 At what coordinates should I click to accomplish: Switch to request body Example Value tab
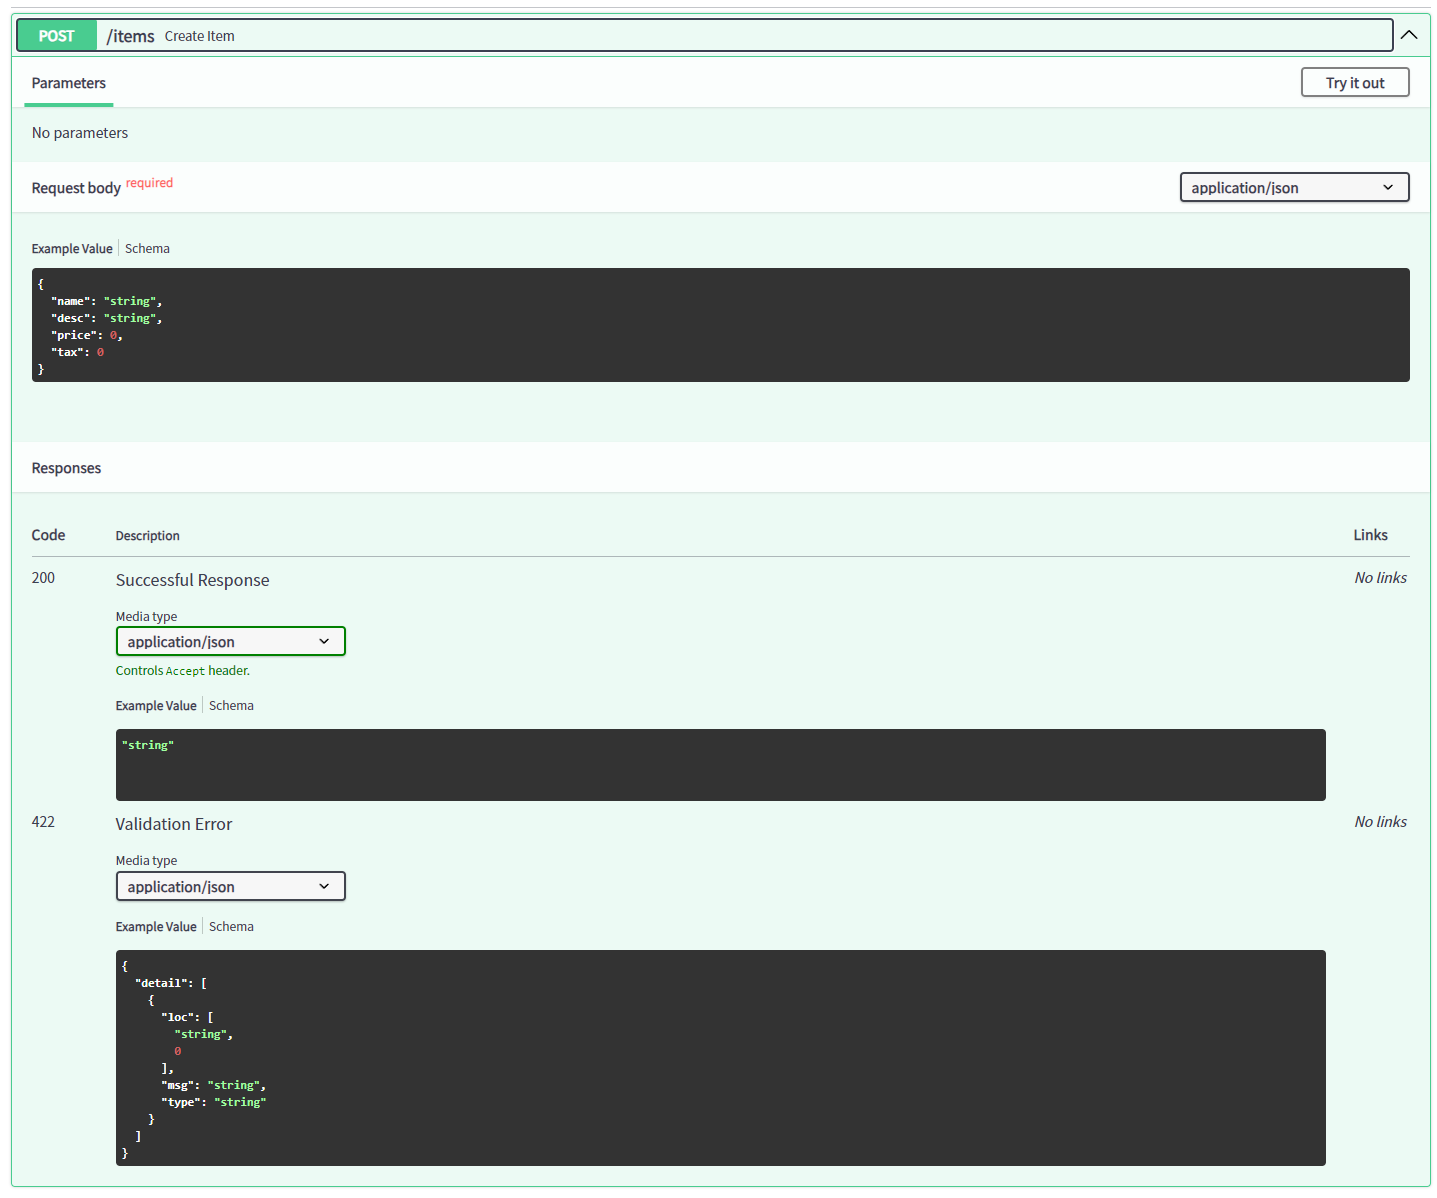coord(72,249)
